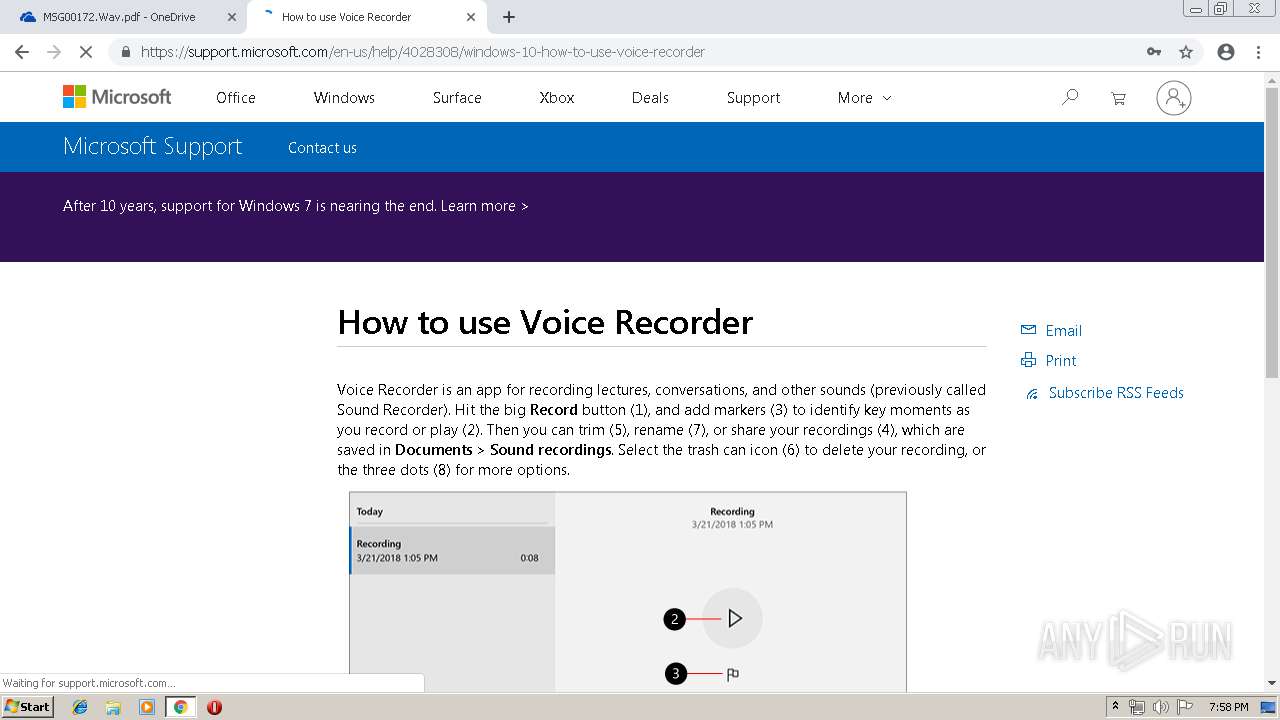Viewport: 1280px width, 720px height.
Task: Open Windows Media Player from taskbar
Action: click(147, 707)
